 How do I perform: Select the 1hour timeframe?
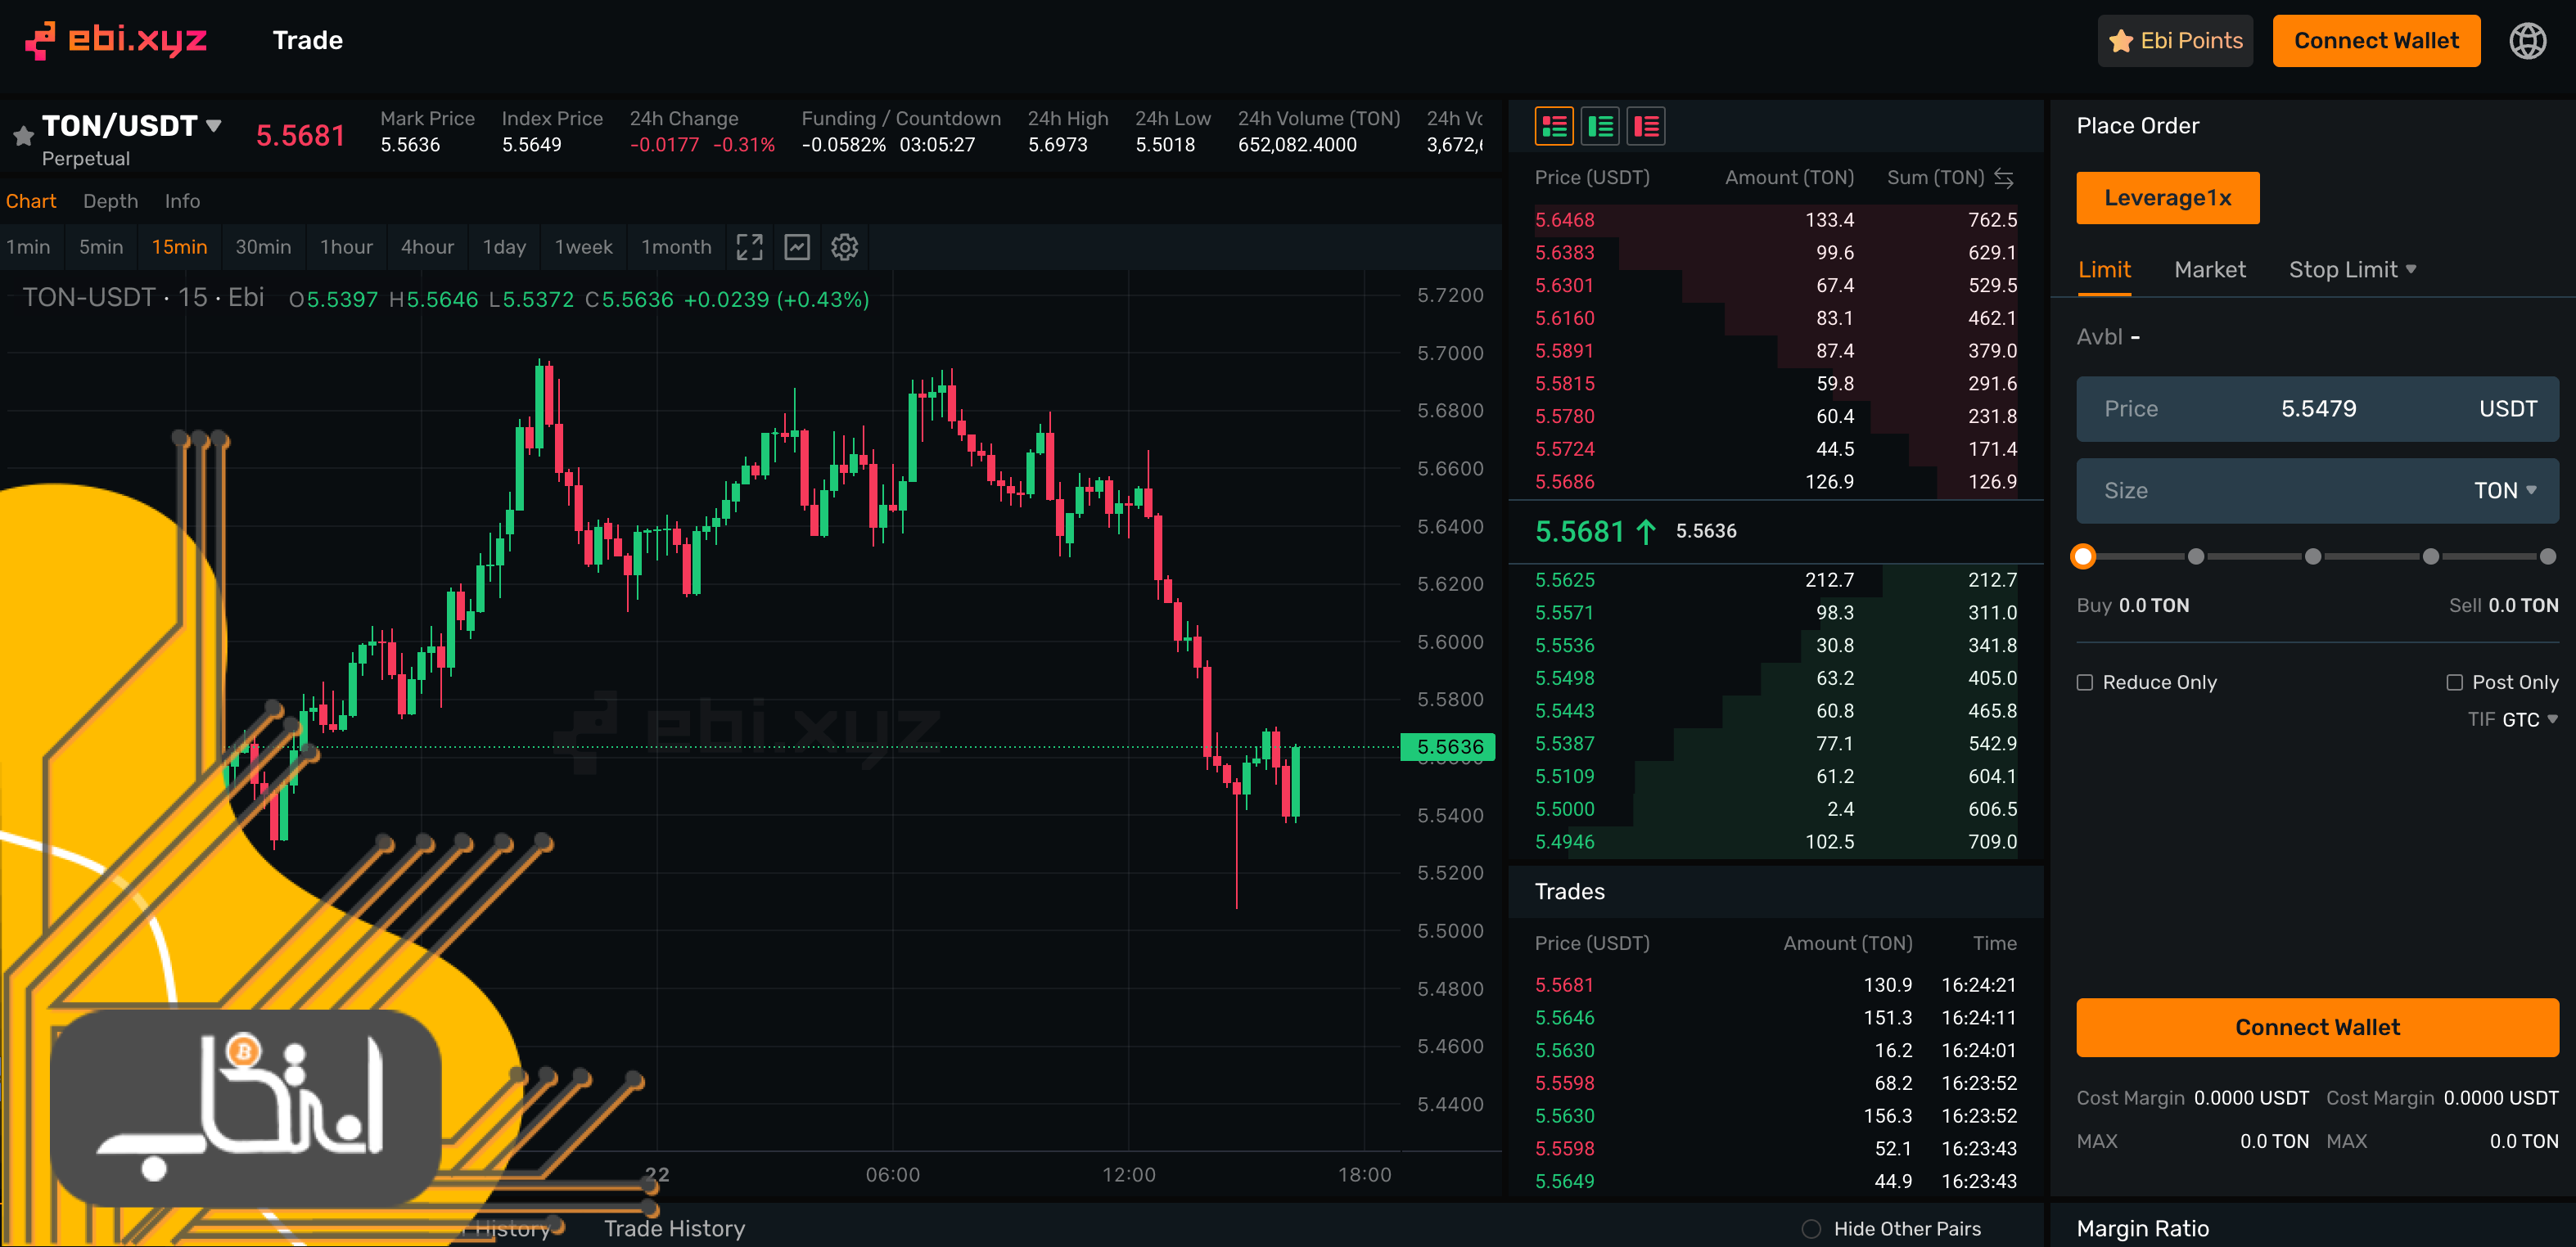click(346, 247)
